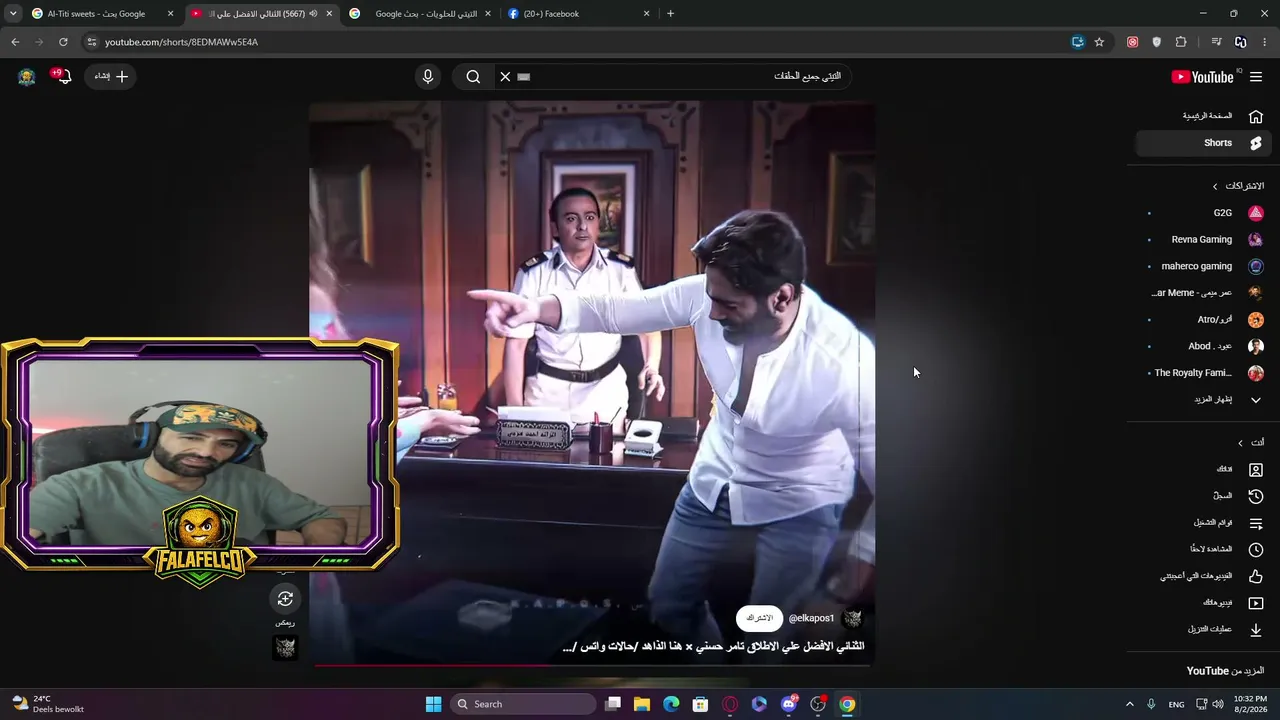View site information icon in address bar

[x=91, y=42]
